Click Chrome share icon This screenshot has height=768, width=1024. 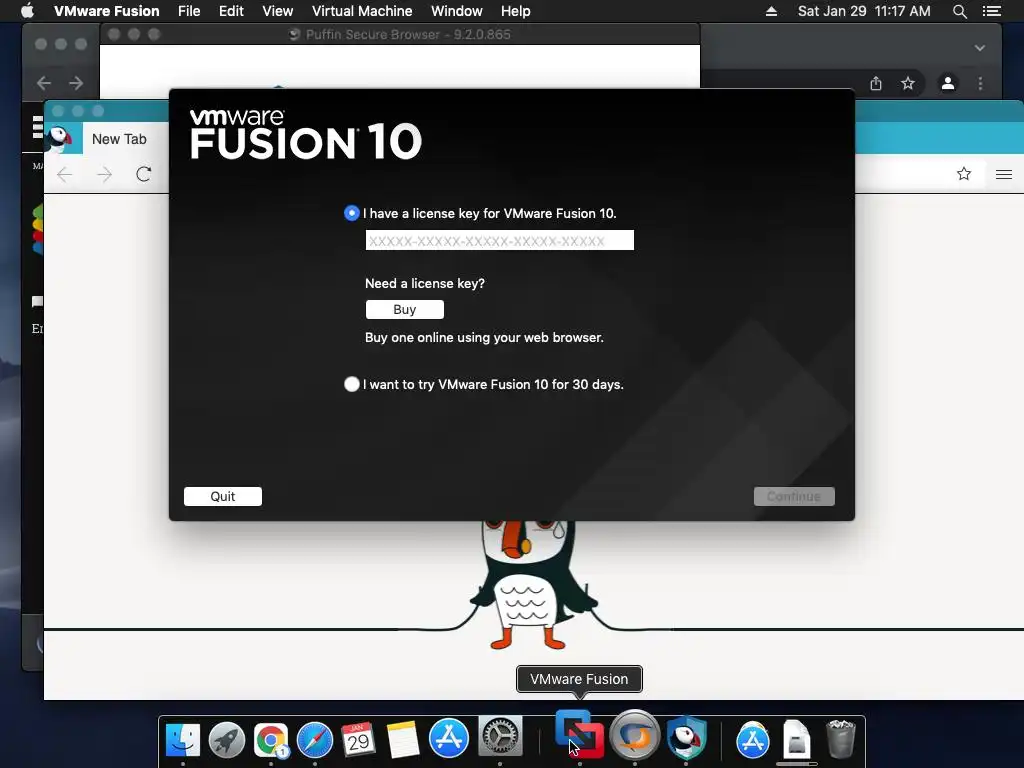click(876, 83)
